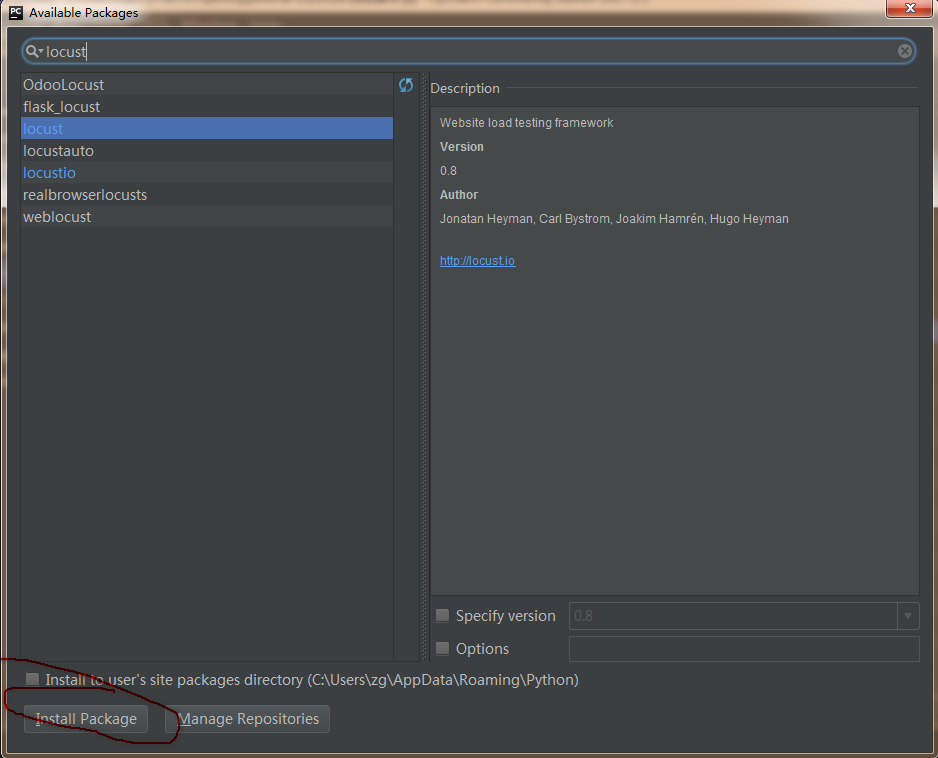The width and height of the screenshot is (938, 758).
Task: Open the http://locust.io link
Action: coord(477,261)
